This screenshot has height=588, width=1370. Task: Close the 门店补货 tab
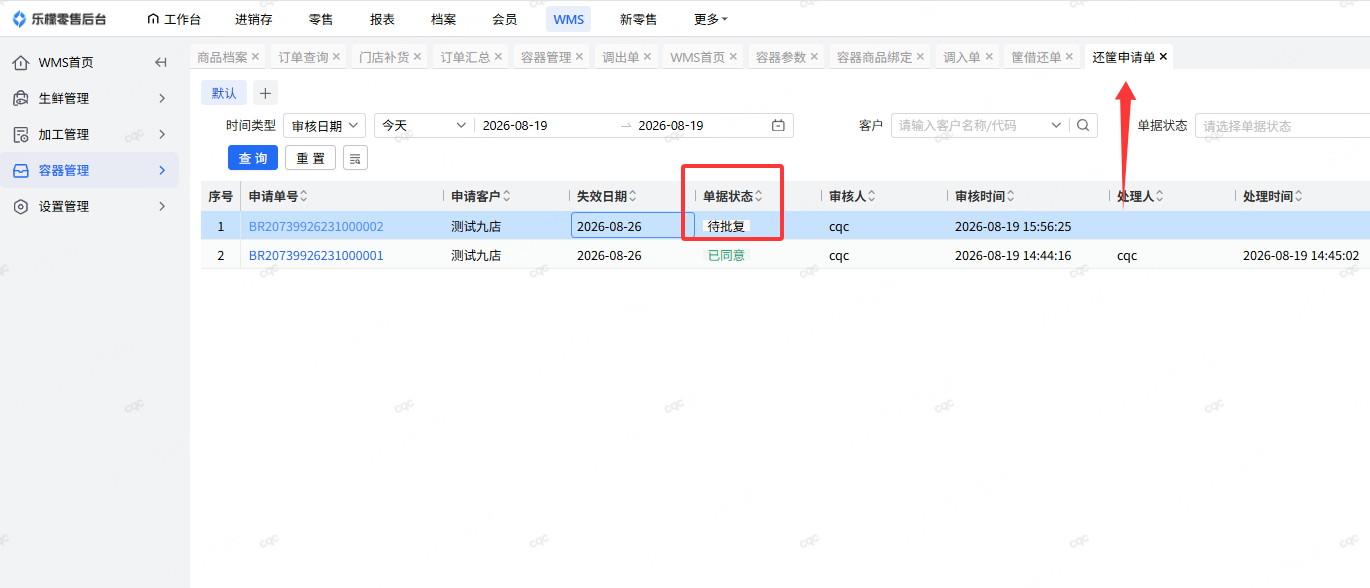[x=417, y=57]
